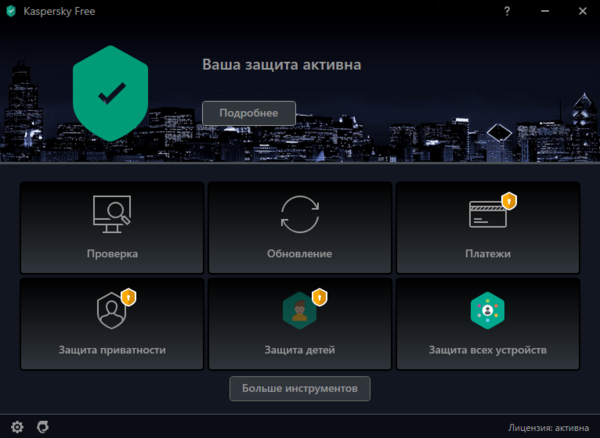Click the Защита приватности label
Viewport: 600px width, 438px height.
(112, 350)
